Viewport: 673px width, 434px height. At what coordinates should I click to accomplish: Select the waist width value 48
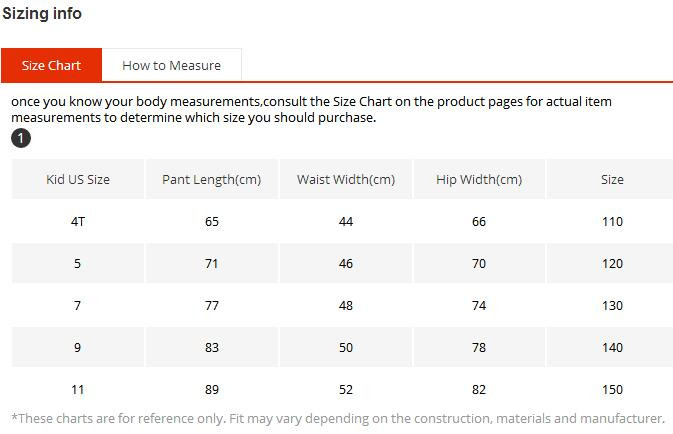click(346, 306)
